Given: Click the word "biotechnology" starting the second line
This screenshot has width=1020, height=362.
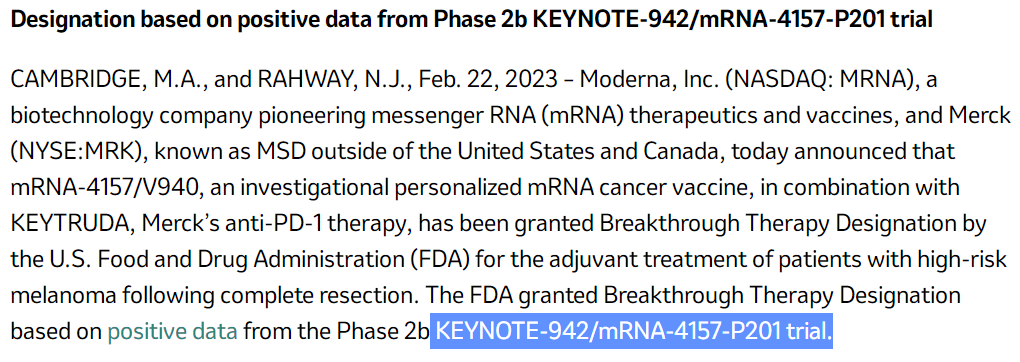Looking at the screenshot, I should [74, 117].
